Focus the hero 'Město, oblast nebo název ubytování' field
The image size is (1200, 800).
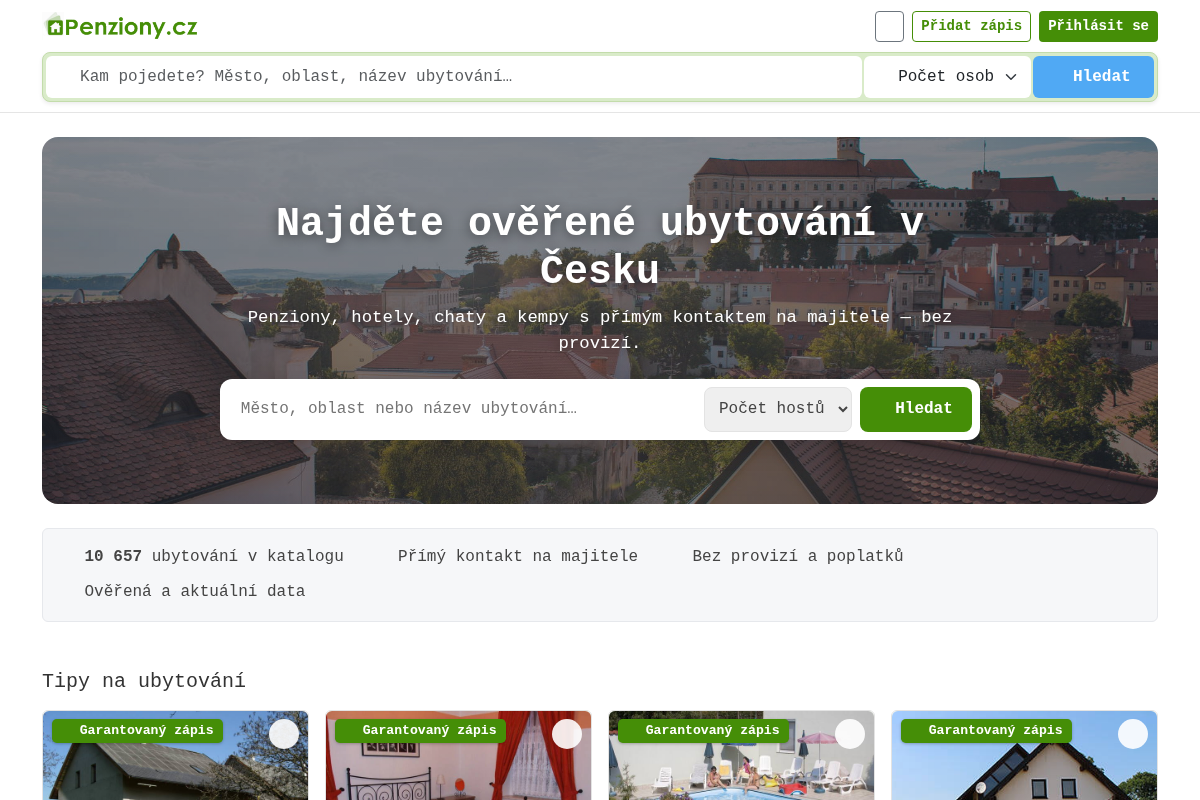pyautogui.click(x=462, y=409)
